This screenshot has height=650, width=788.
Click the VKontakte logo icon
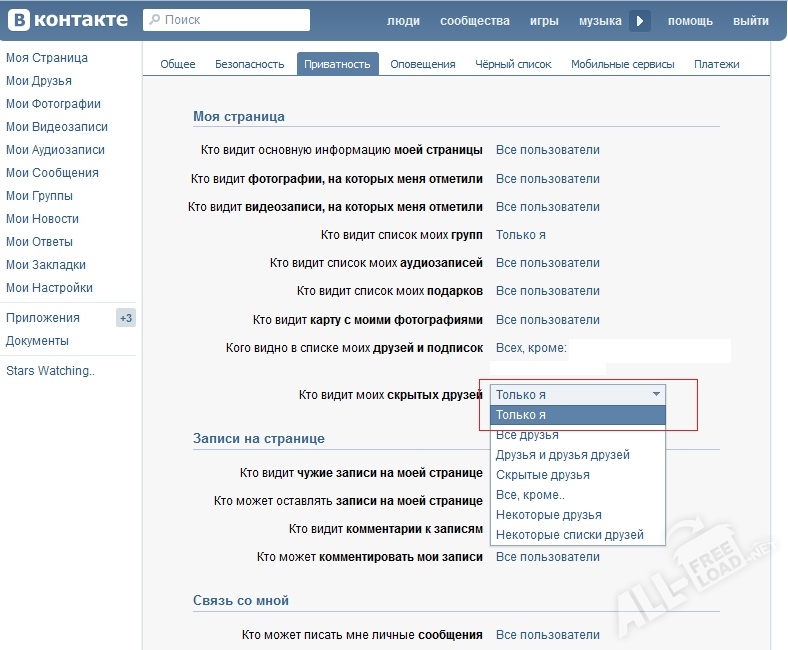click(x=18, y=20)
